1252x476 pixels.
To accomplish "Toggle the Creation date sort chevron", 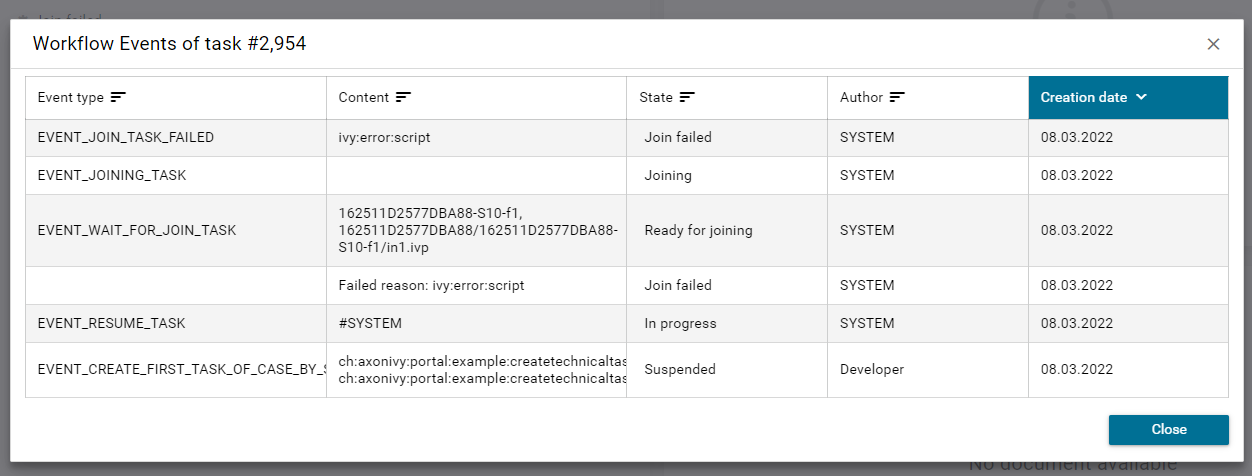I will coord(1141,97).
